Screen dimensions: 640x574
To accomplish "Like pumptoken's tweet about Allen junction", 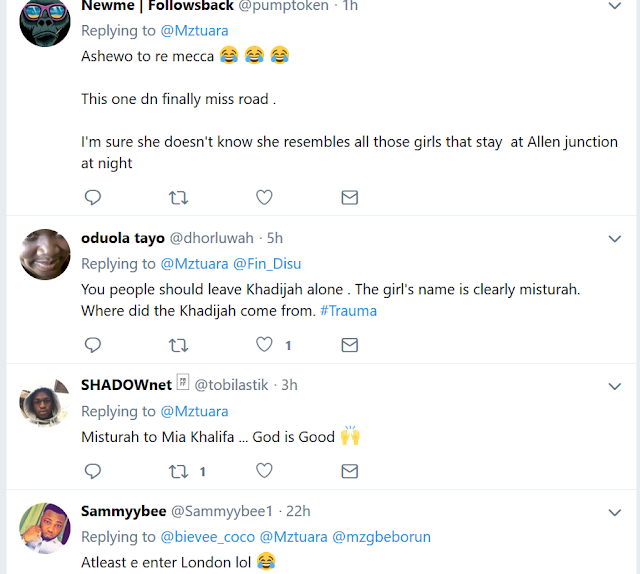I will click(x=264, y=197).
